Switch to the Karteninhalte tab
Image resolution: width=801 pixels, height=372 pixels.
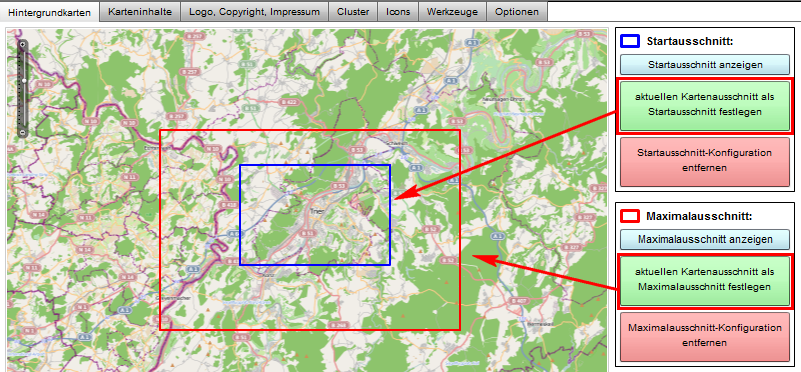click(139, 11)
